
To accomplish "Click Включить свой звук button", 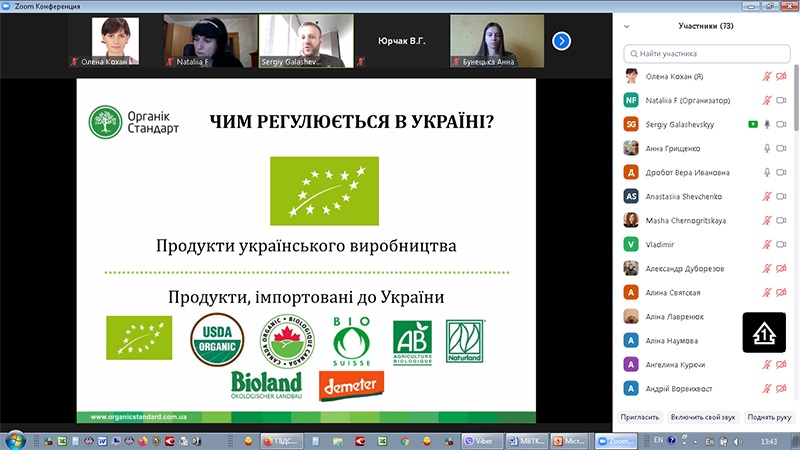I will pos(703,417).
